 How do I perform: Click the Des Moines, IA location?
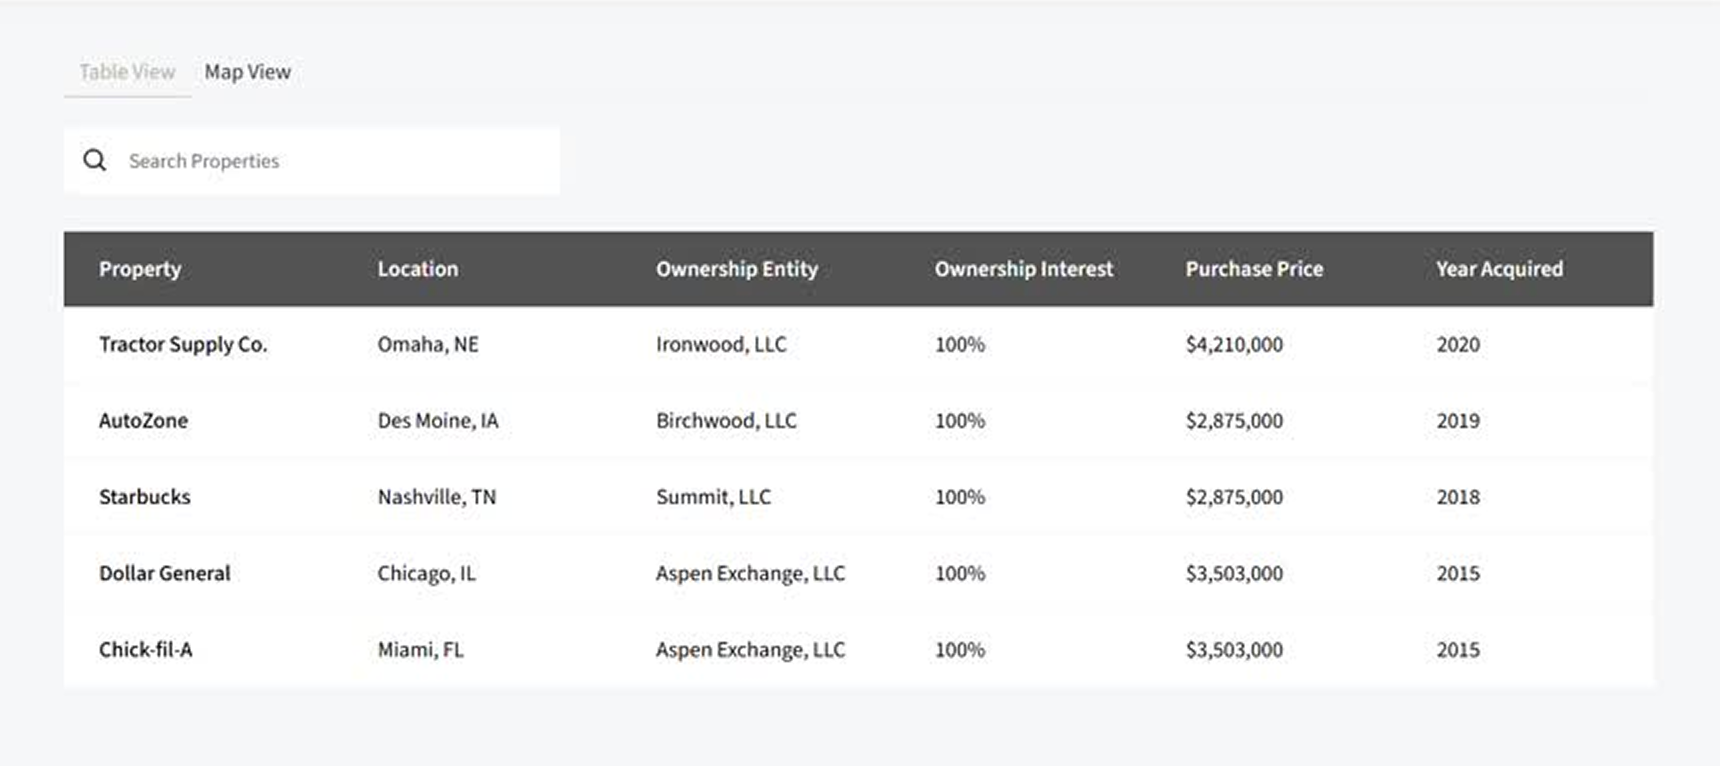(x=438, y=421)
